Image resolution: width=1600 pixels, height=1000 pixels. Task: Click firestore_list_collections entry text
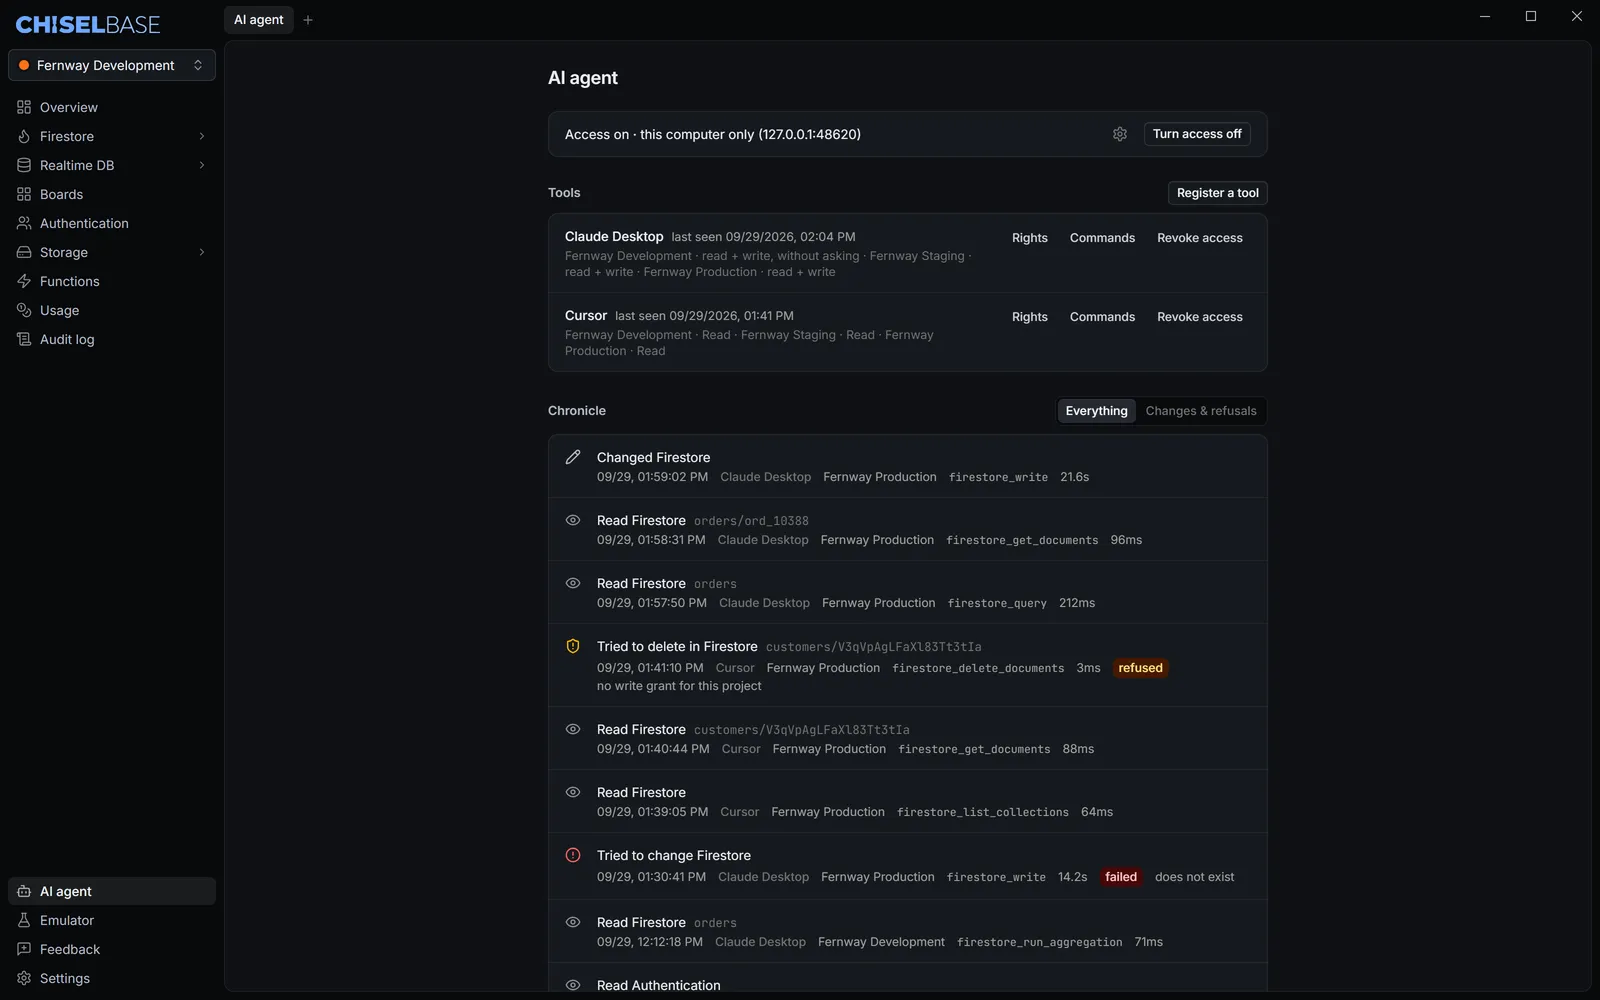click(983, 812)
